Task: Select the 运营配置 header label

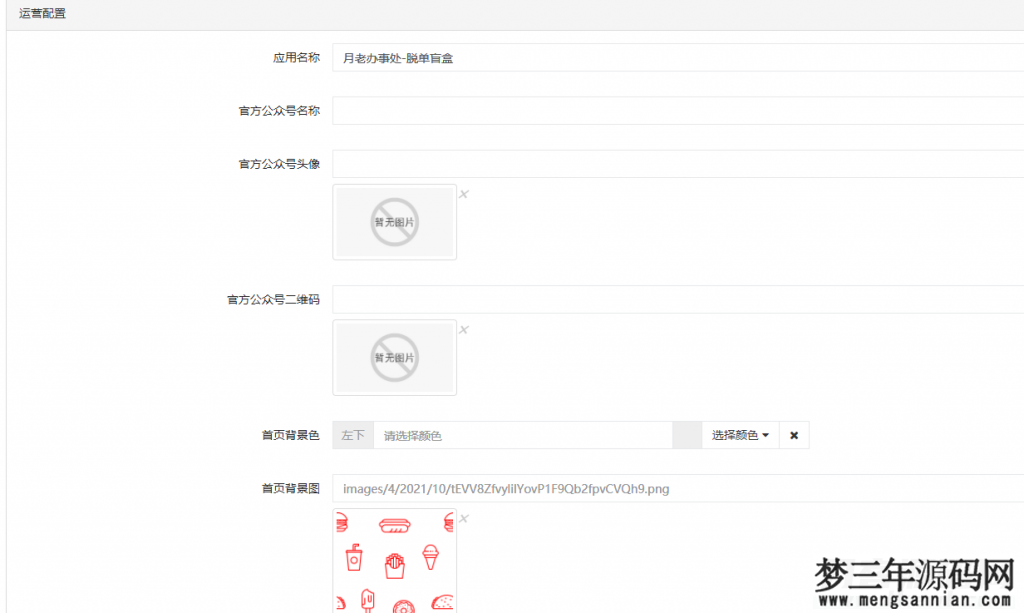Action: click(x=42, y=13)
